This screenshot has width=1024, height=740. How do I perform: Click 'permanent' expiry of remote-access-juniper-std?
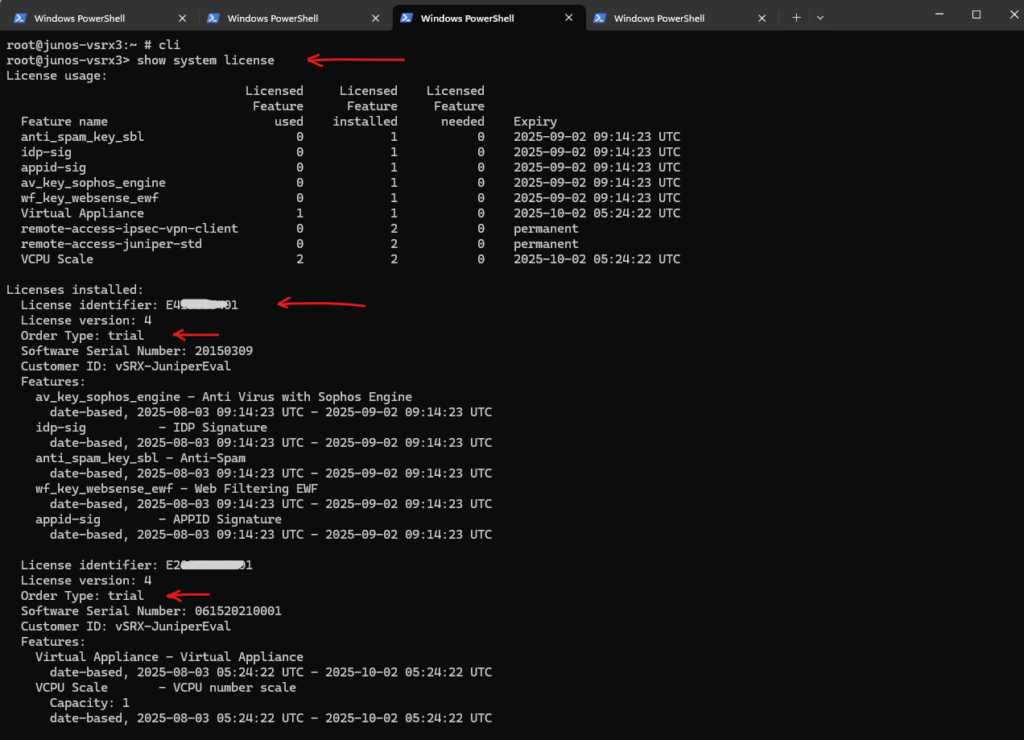coord(546,244)
